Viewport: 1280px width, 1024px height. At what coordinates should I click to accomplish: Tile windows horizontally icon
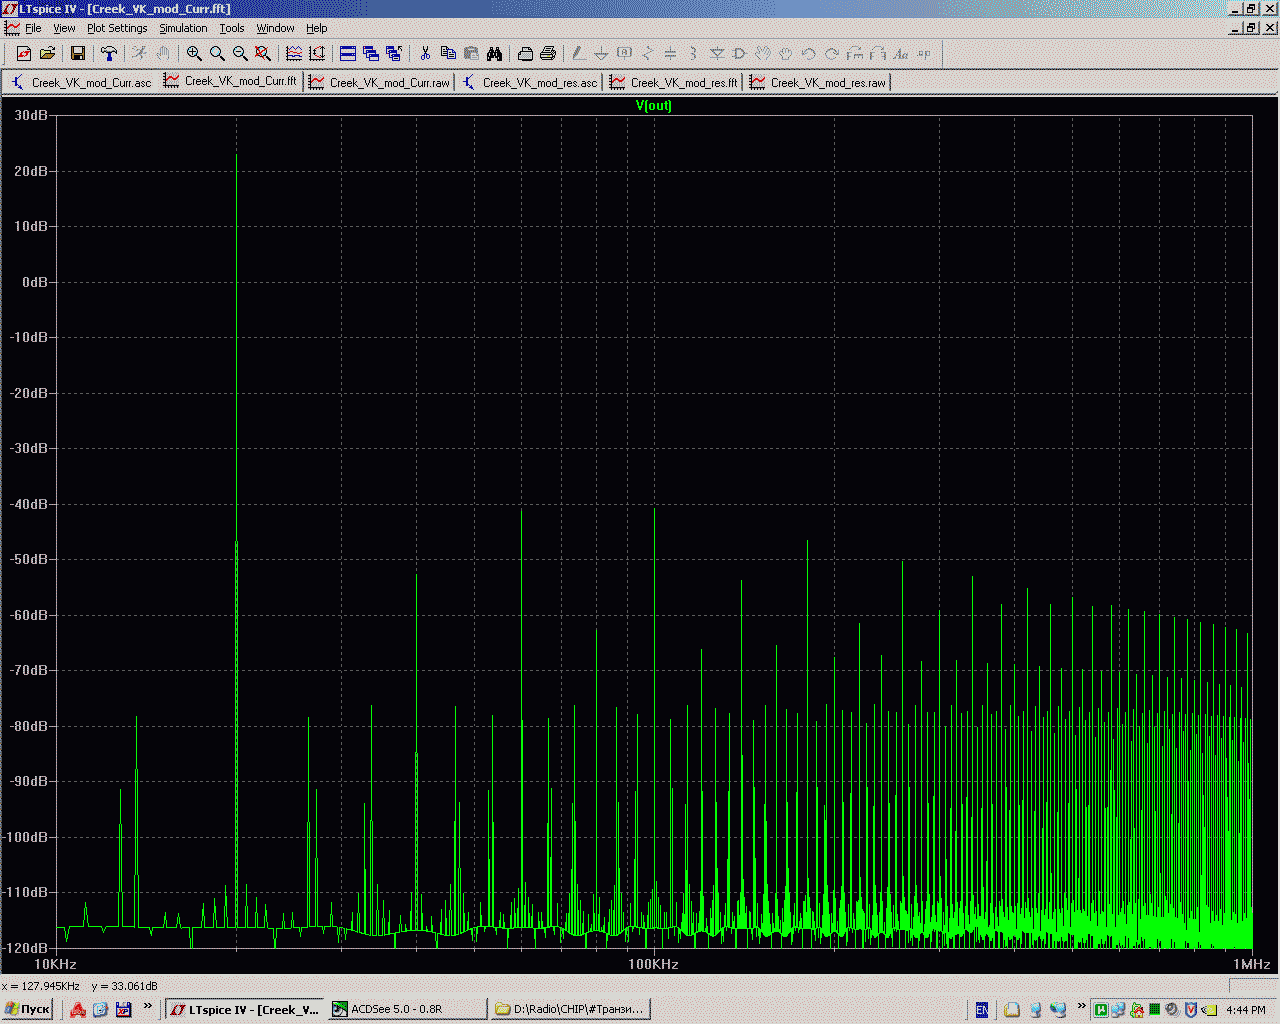pos(348,53)
